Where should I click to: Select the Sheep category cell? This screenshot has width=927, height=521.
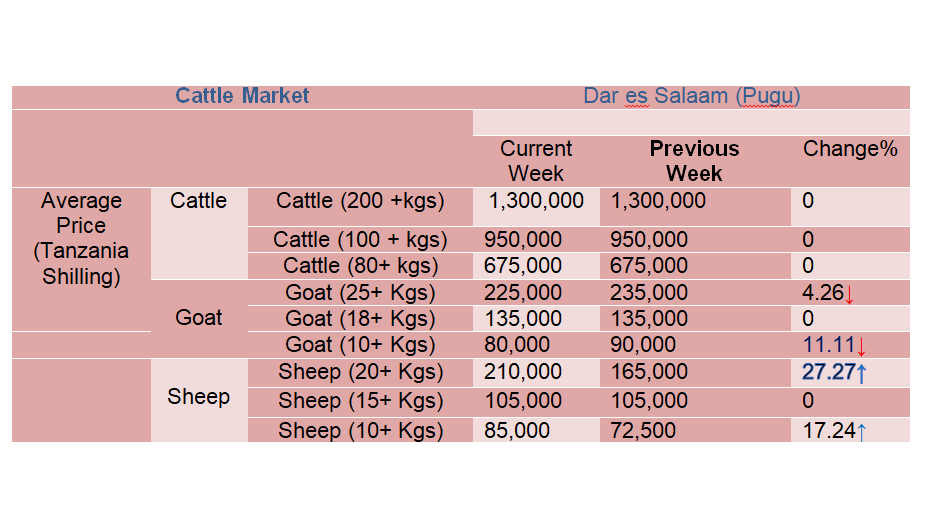point(199,396)
